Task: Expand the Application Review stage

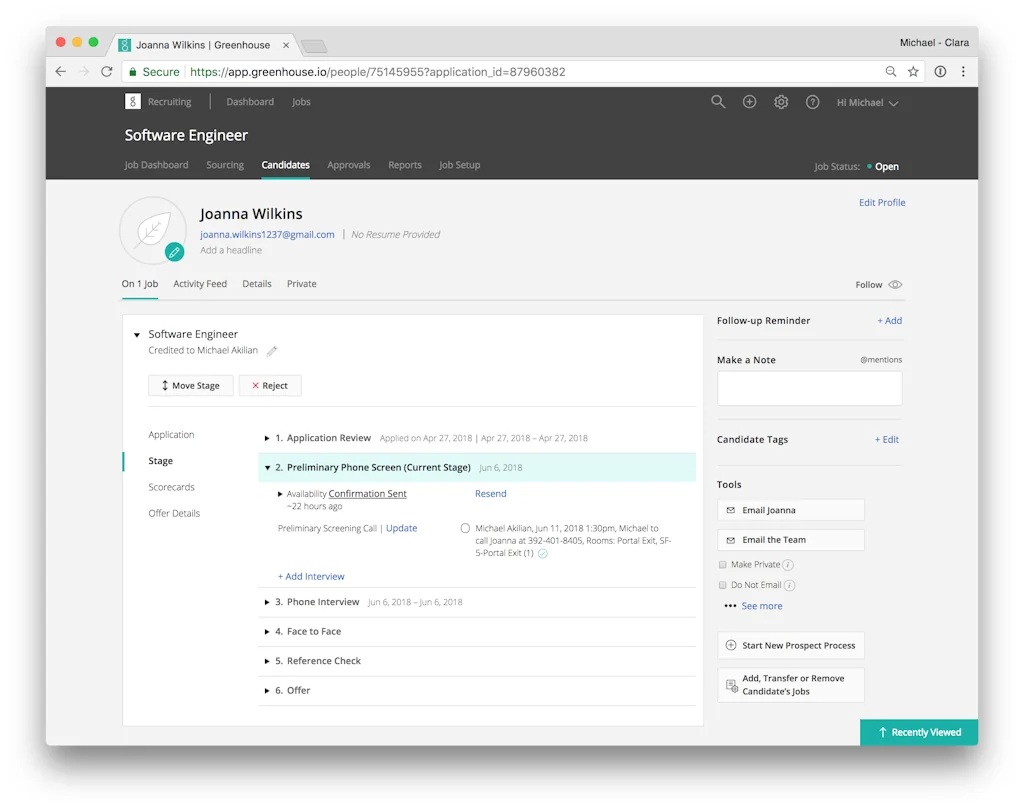Action: [x=267, y=438]
